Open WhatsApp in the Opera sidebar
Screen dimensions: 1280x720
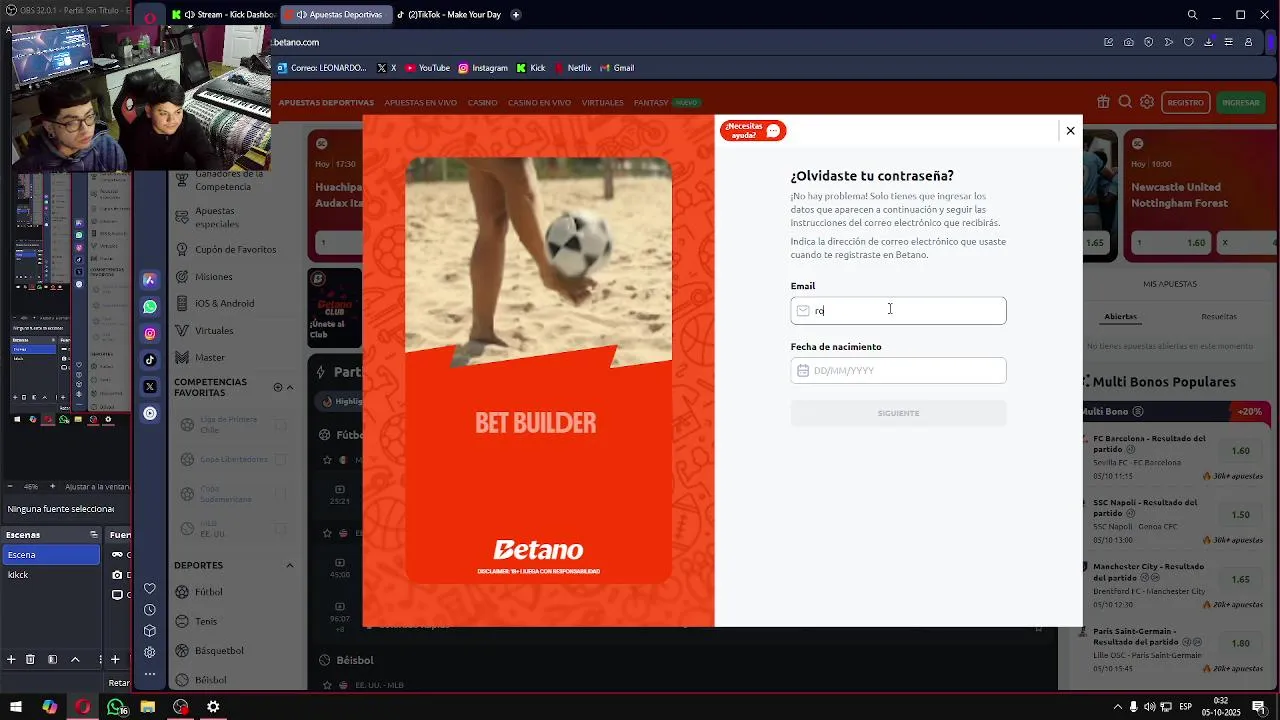tap(150, 307)
